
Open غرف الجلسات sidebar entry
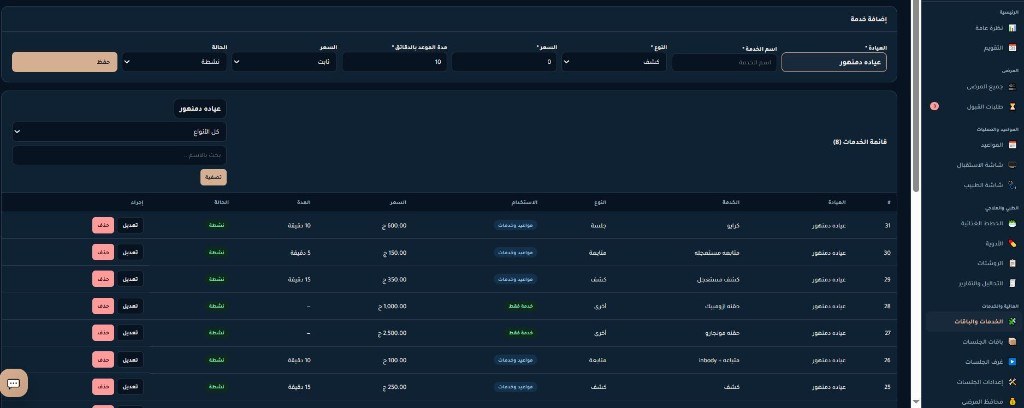972,362
